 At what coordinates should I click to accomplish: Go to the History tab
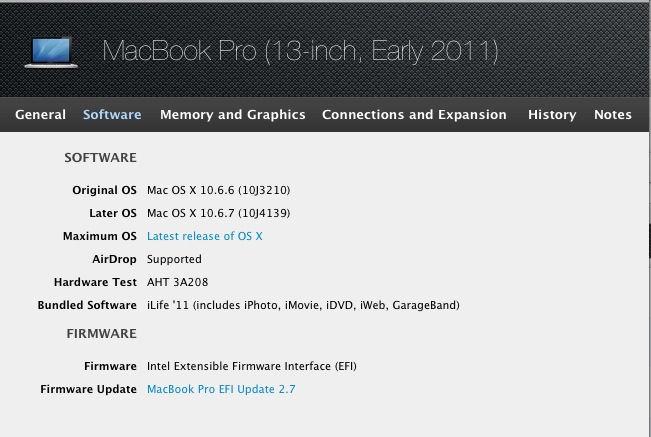pos(552,115)
